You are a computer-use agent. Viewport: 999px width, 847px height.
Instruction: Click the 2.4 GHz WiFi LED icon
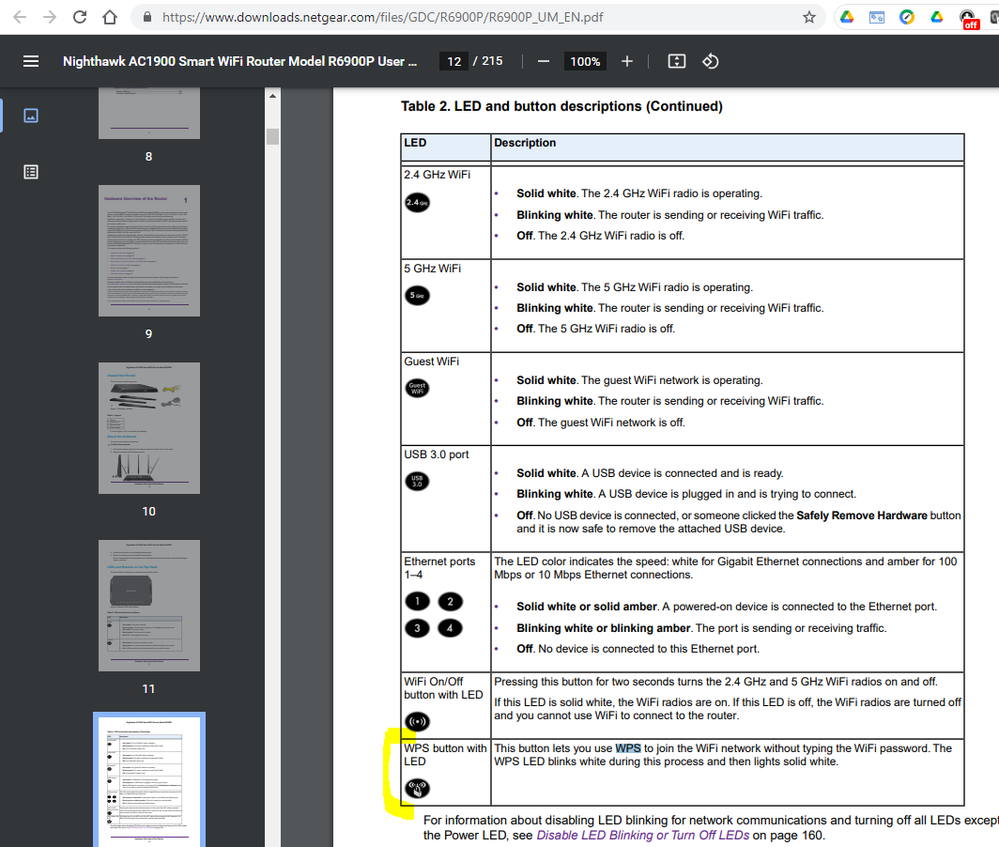tap(417, 203)
